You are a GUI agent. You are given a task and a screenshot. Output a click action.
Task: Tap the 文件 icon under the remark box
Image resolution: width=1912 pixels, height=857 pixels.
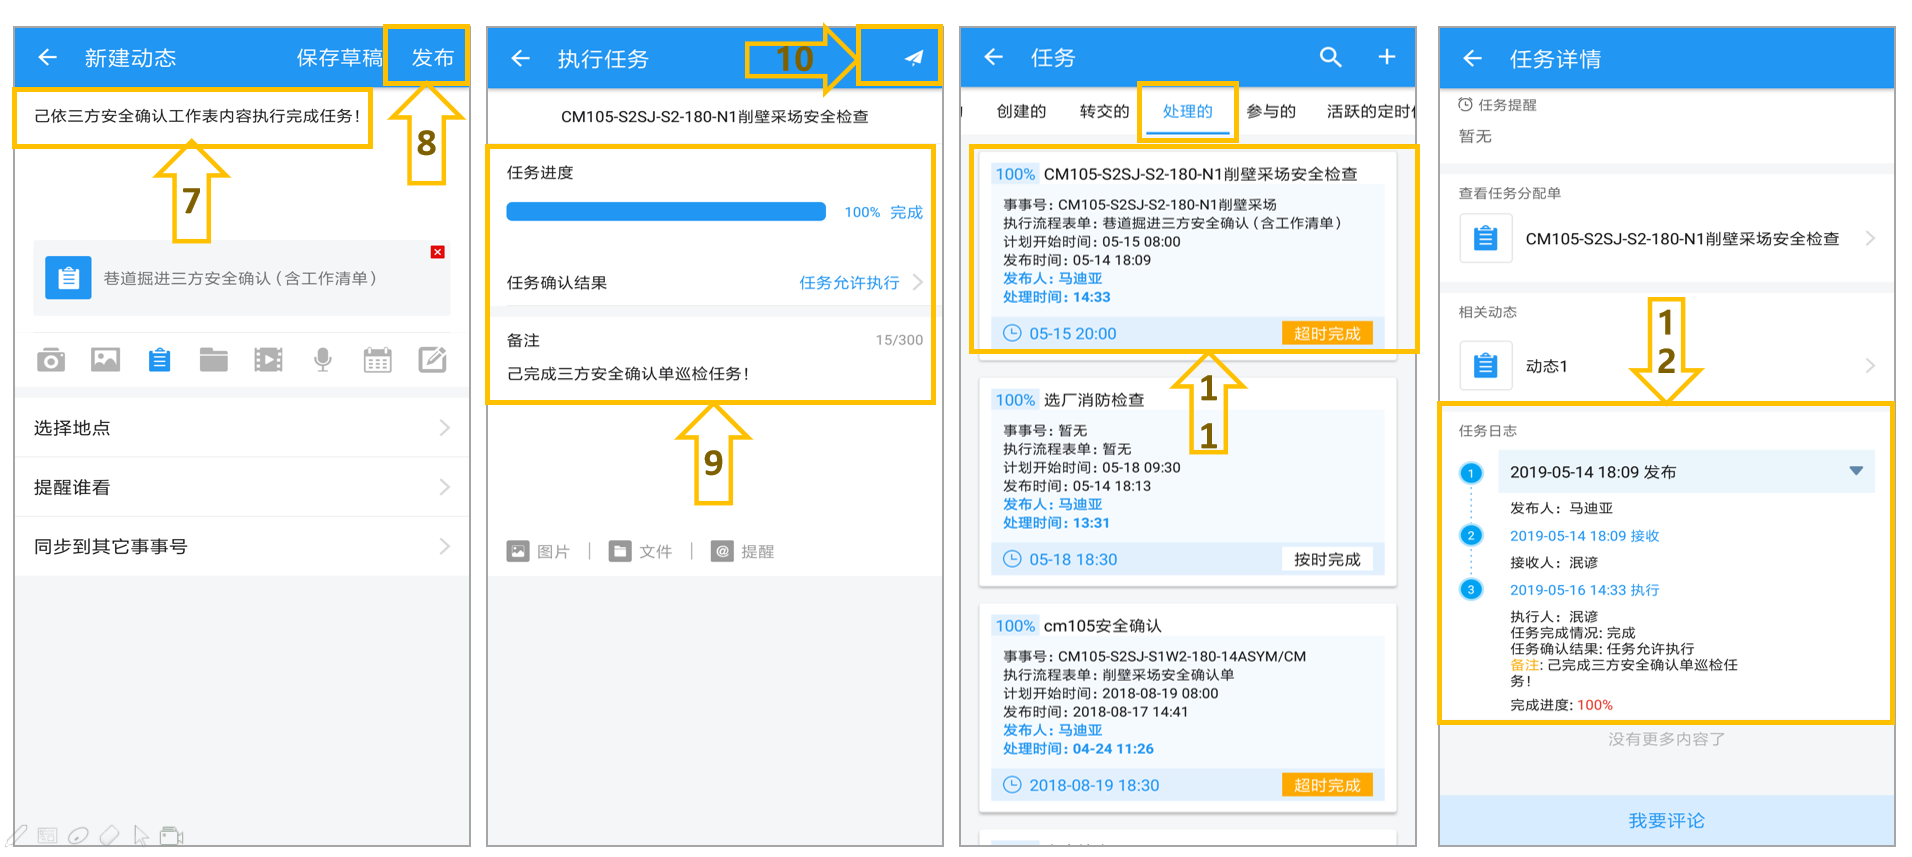click(x=620, y=551)
